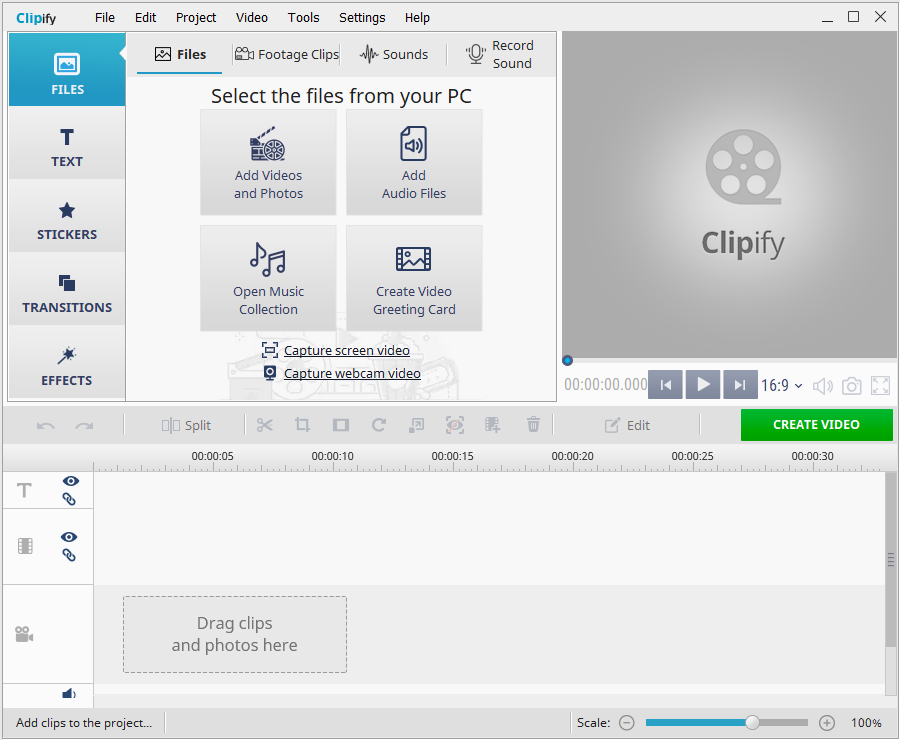Click the preview playhead seek marker

(x=567, y=361)
